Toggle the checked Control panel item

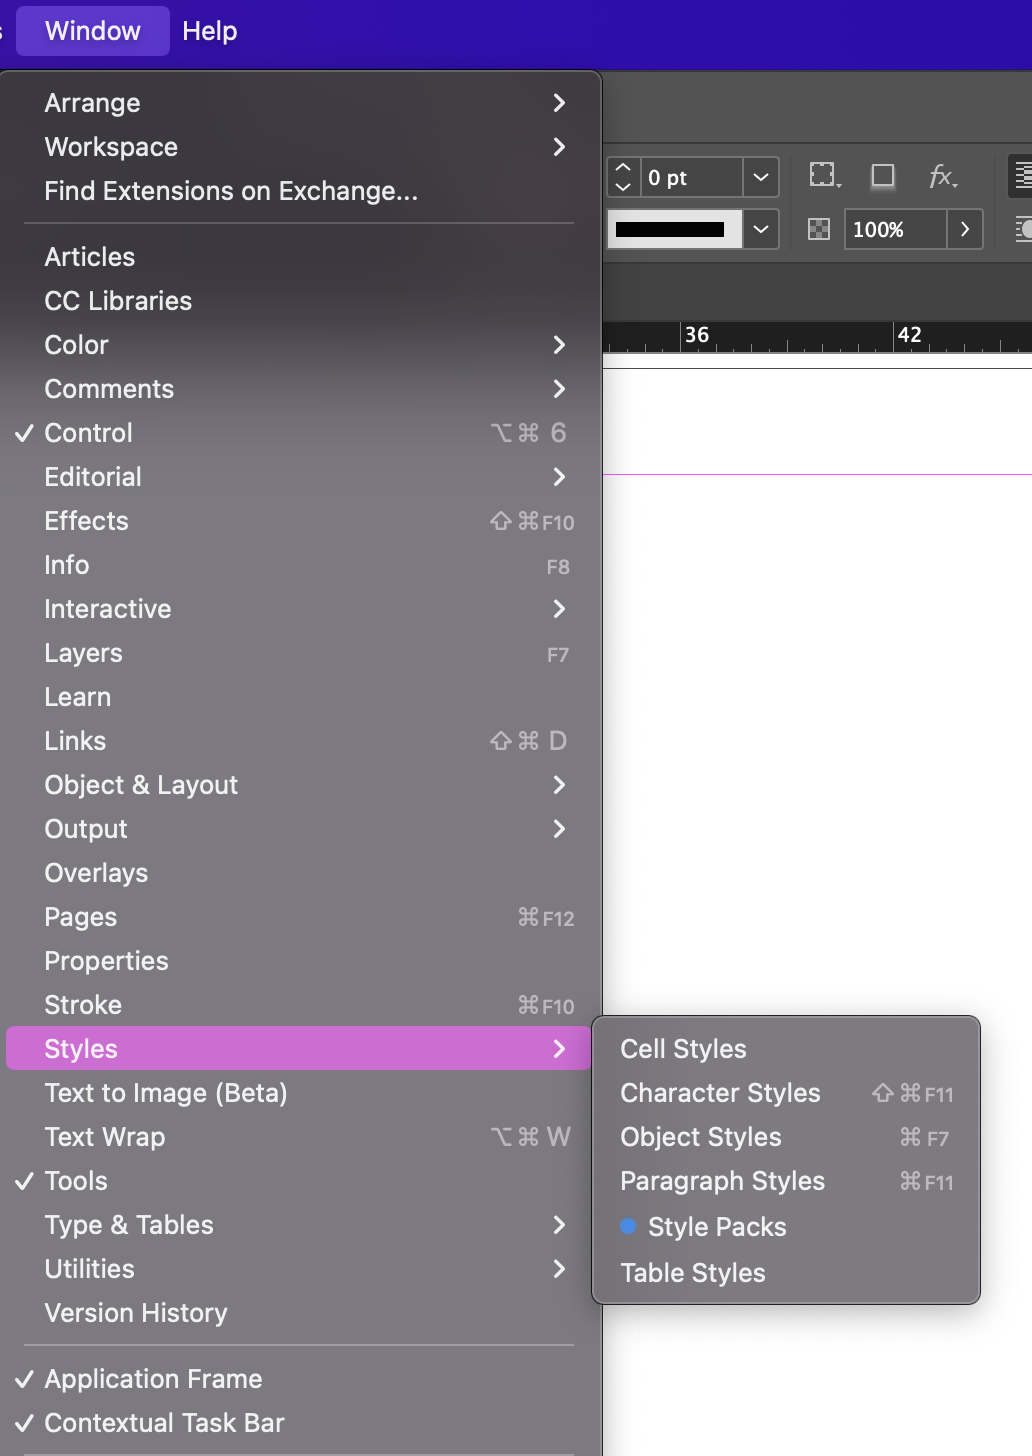pos(300,433)
